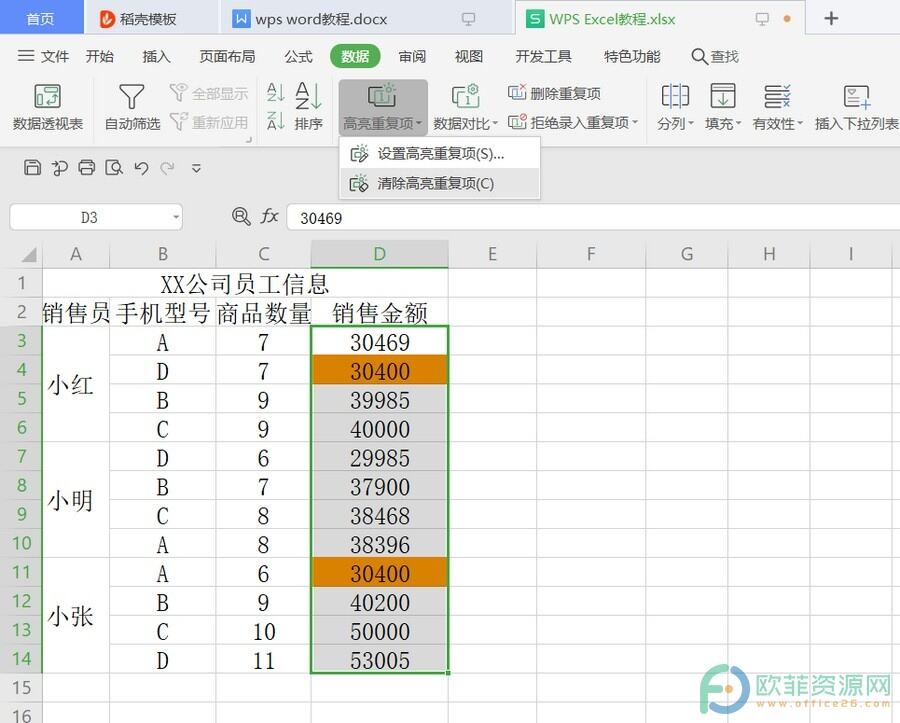
Task: Switch to the 页面布局 ribbon tab
Action: click(x=227, y=56)
